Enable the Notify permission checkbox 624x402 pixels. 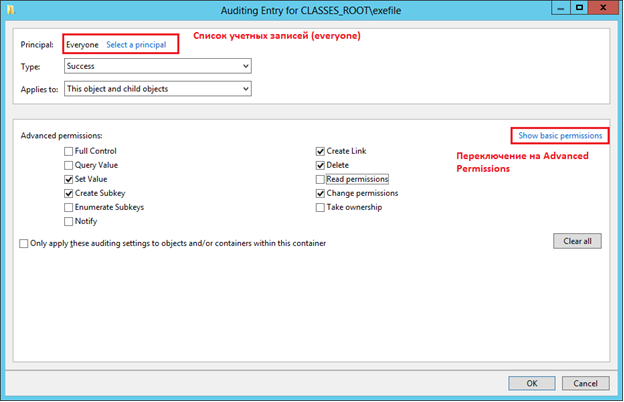68,221
